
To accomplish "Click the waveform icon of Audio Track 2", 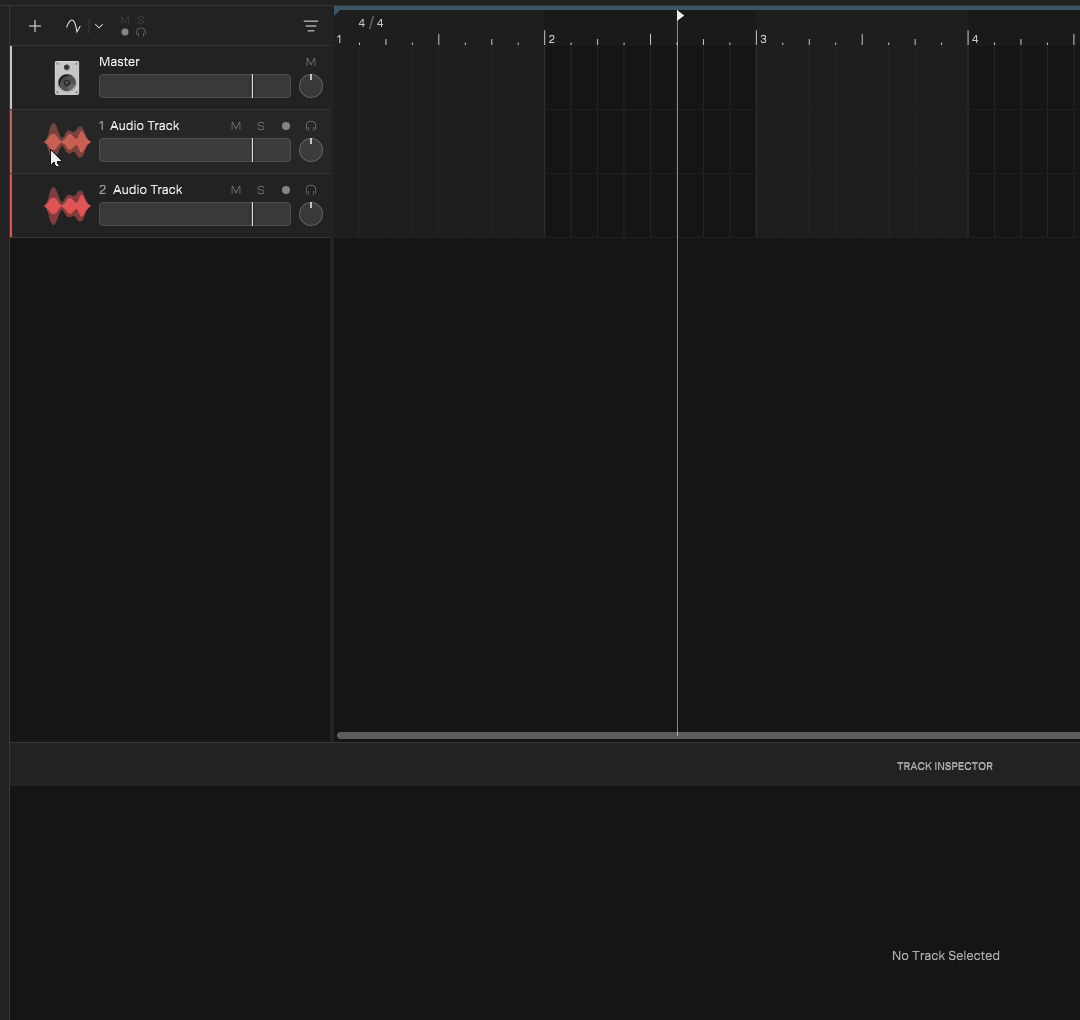I will [67, 206].
